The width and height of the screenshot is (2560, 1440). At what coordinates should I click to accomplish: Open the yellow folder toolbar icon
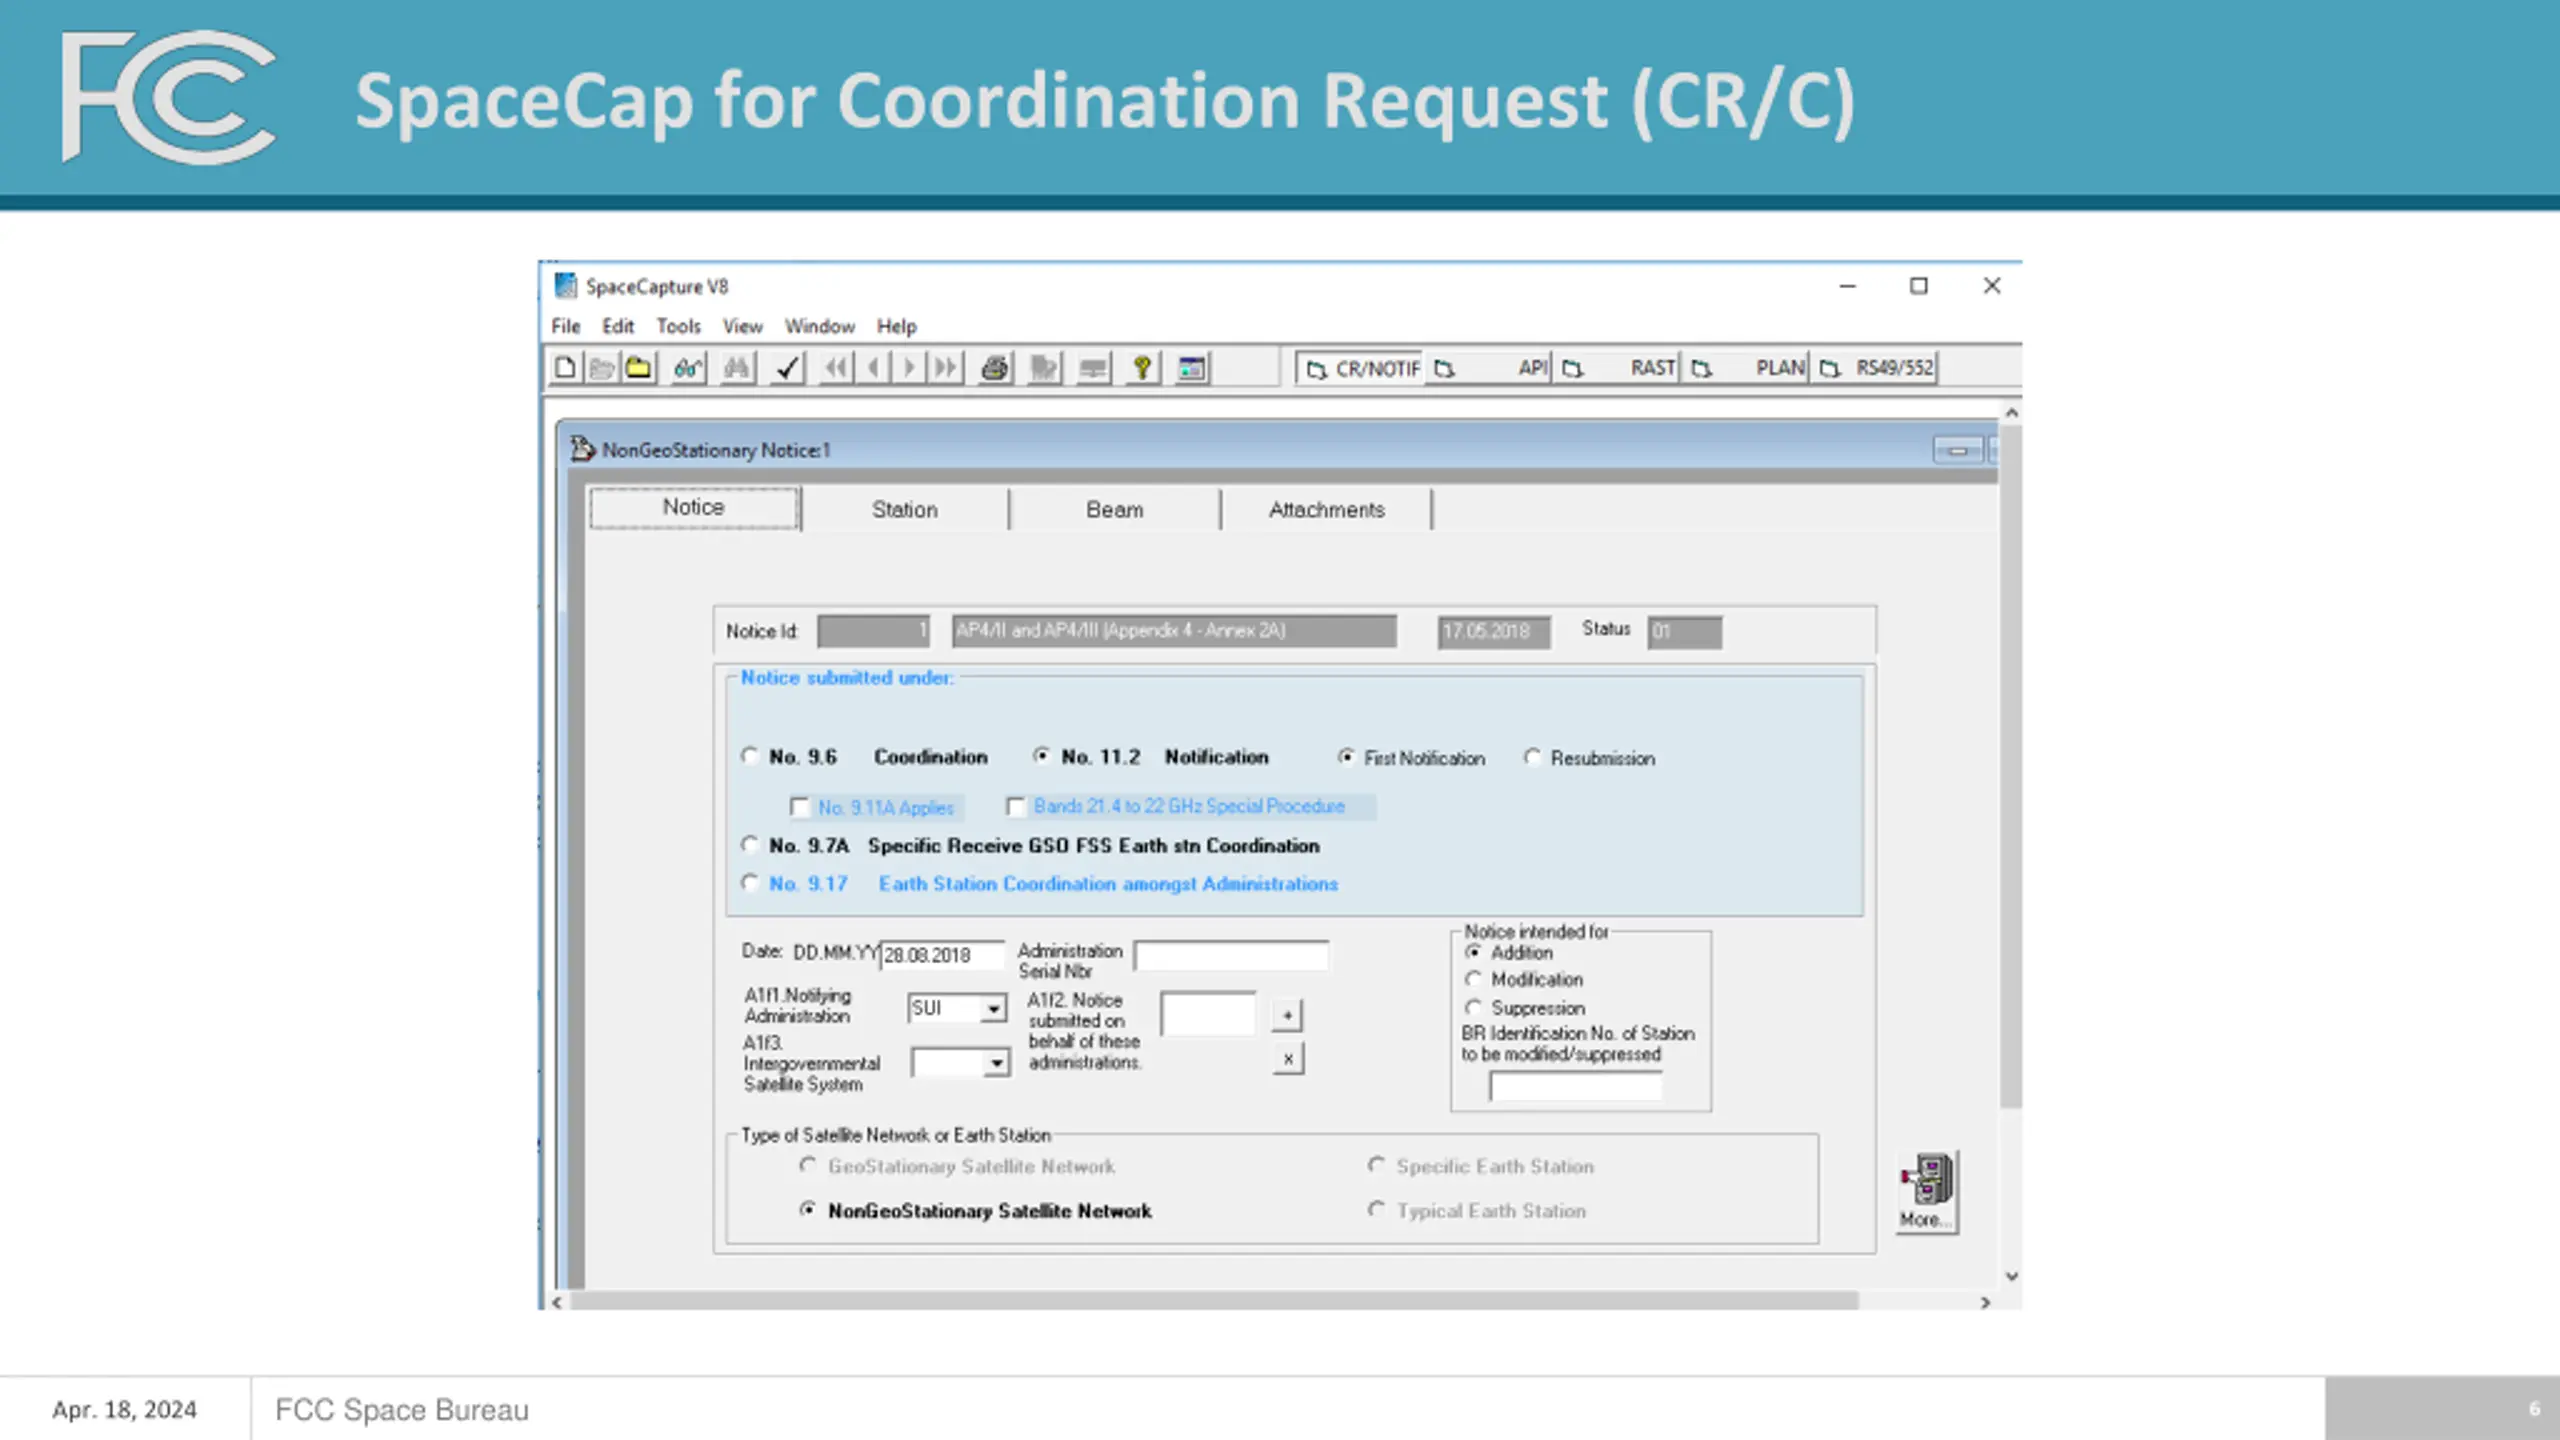[x=638, y=368]
